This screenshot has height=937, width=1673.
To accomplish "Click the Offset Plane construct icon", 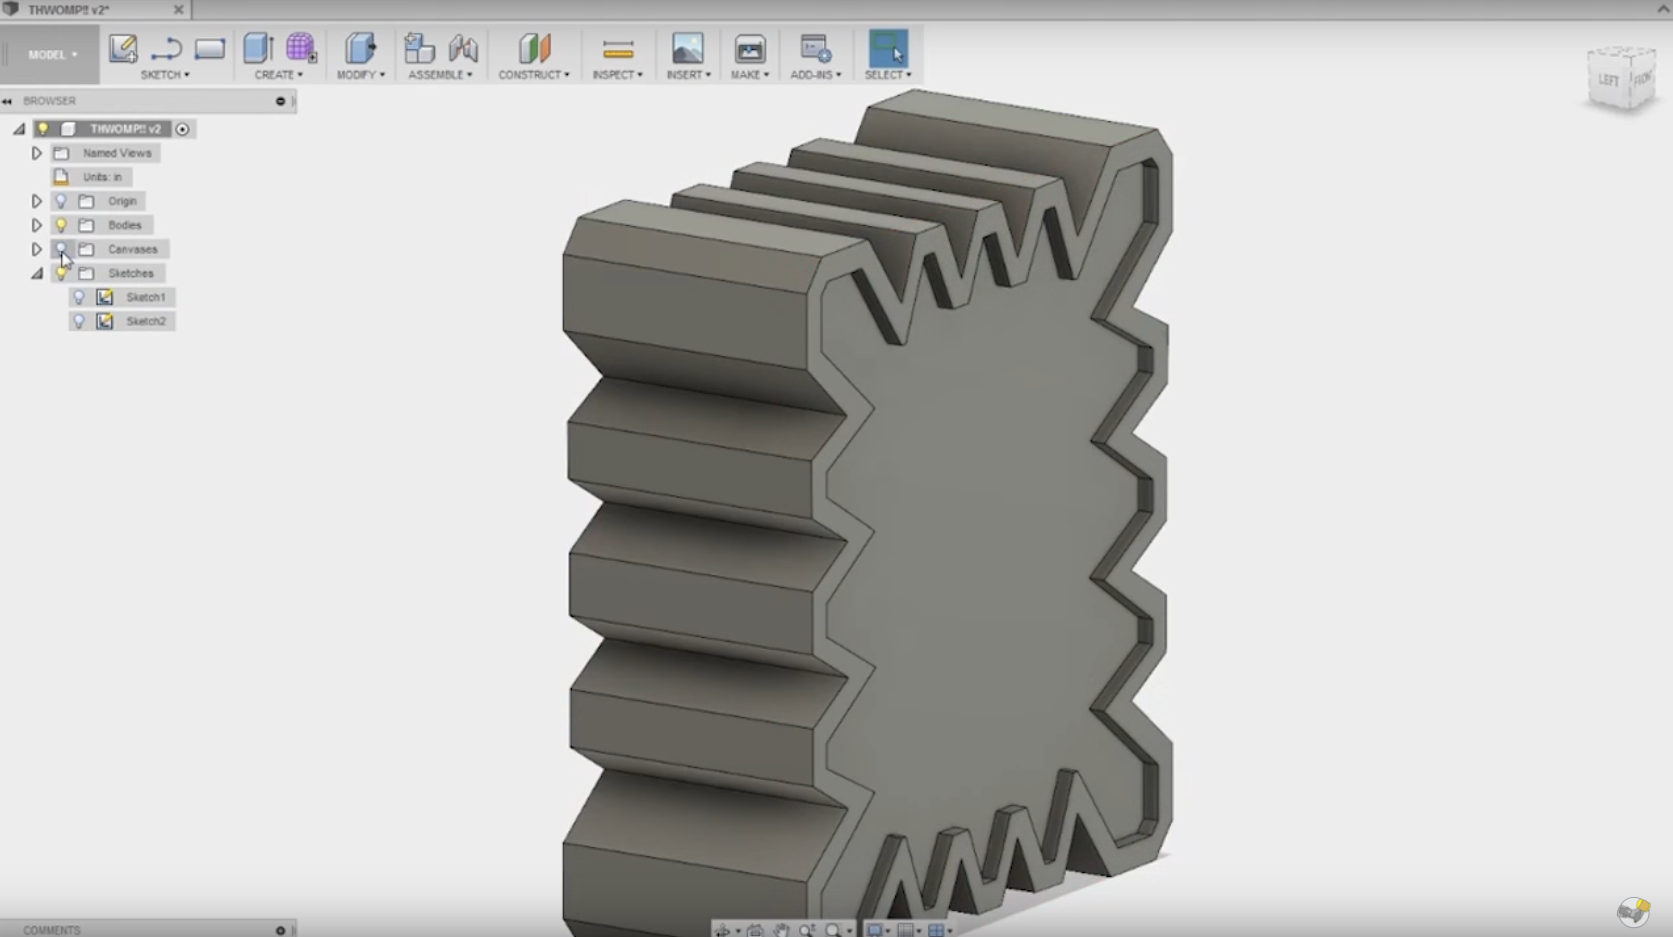I will pyautogui.click(x=534, y=48).
